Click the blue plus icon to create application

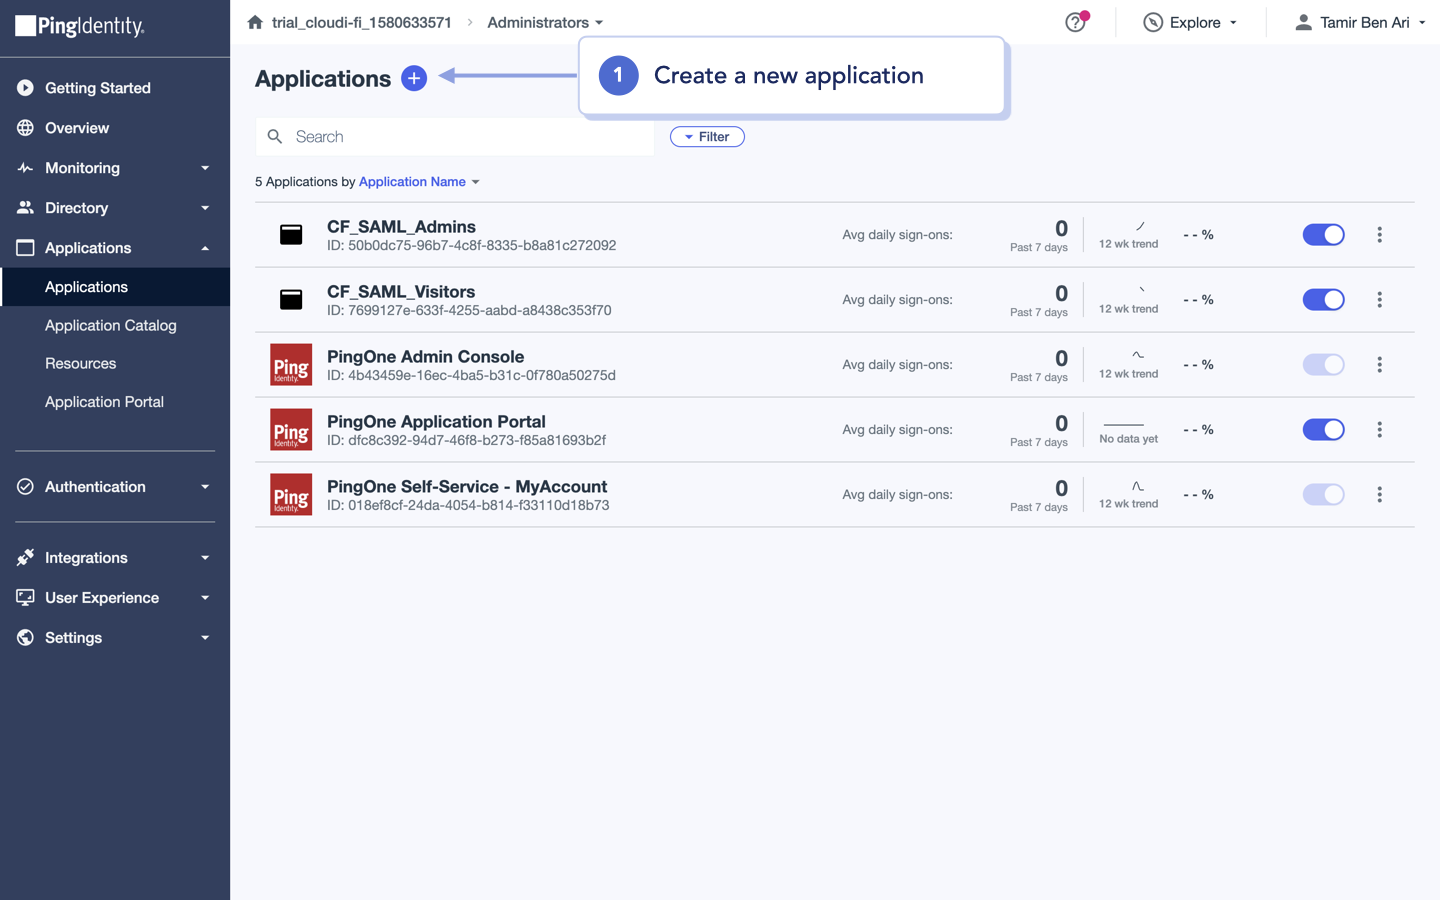[x=413, y=78]
